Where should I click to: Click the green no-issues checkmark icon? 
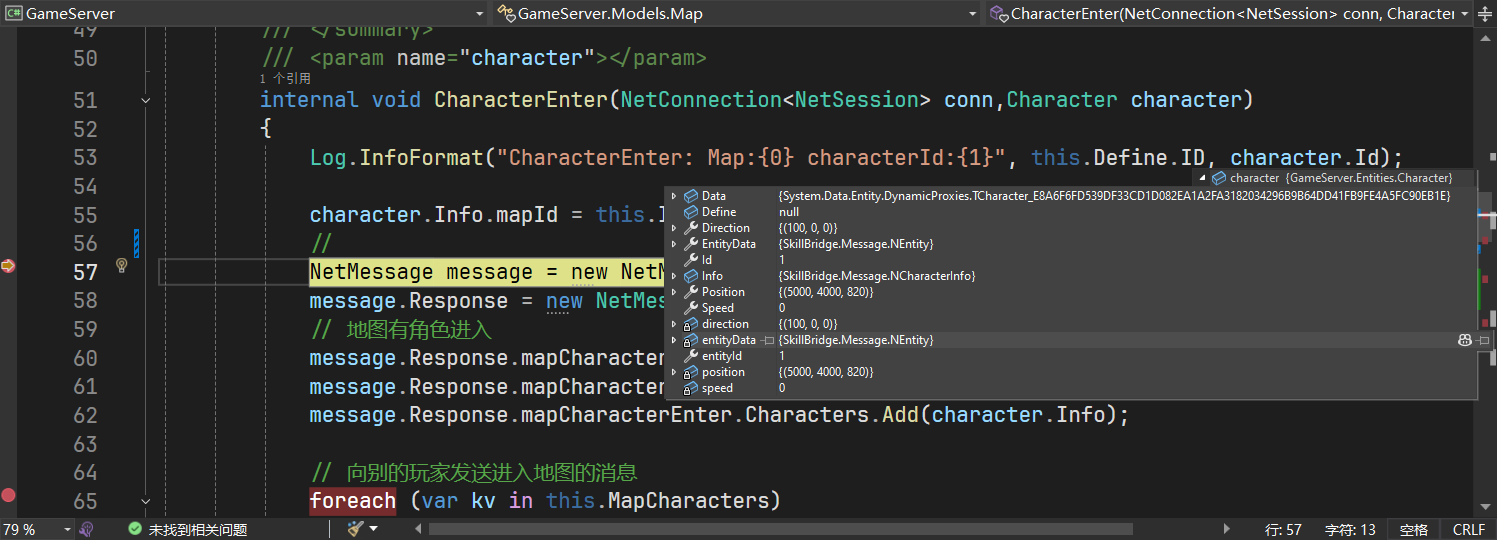(x=135, y=529)
